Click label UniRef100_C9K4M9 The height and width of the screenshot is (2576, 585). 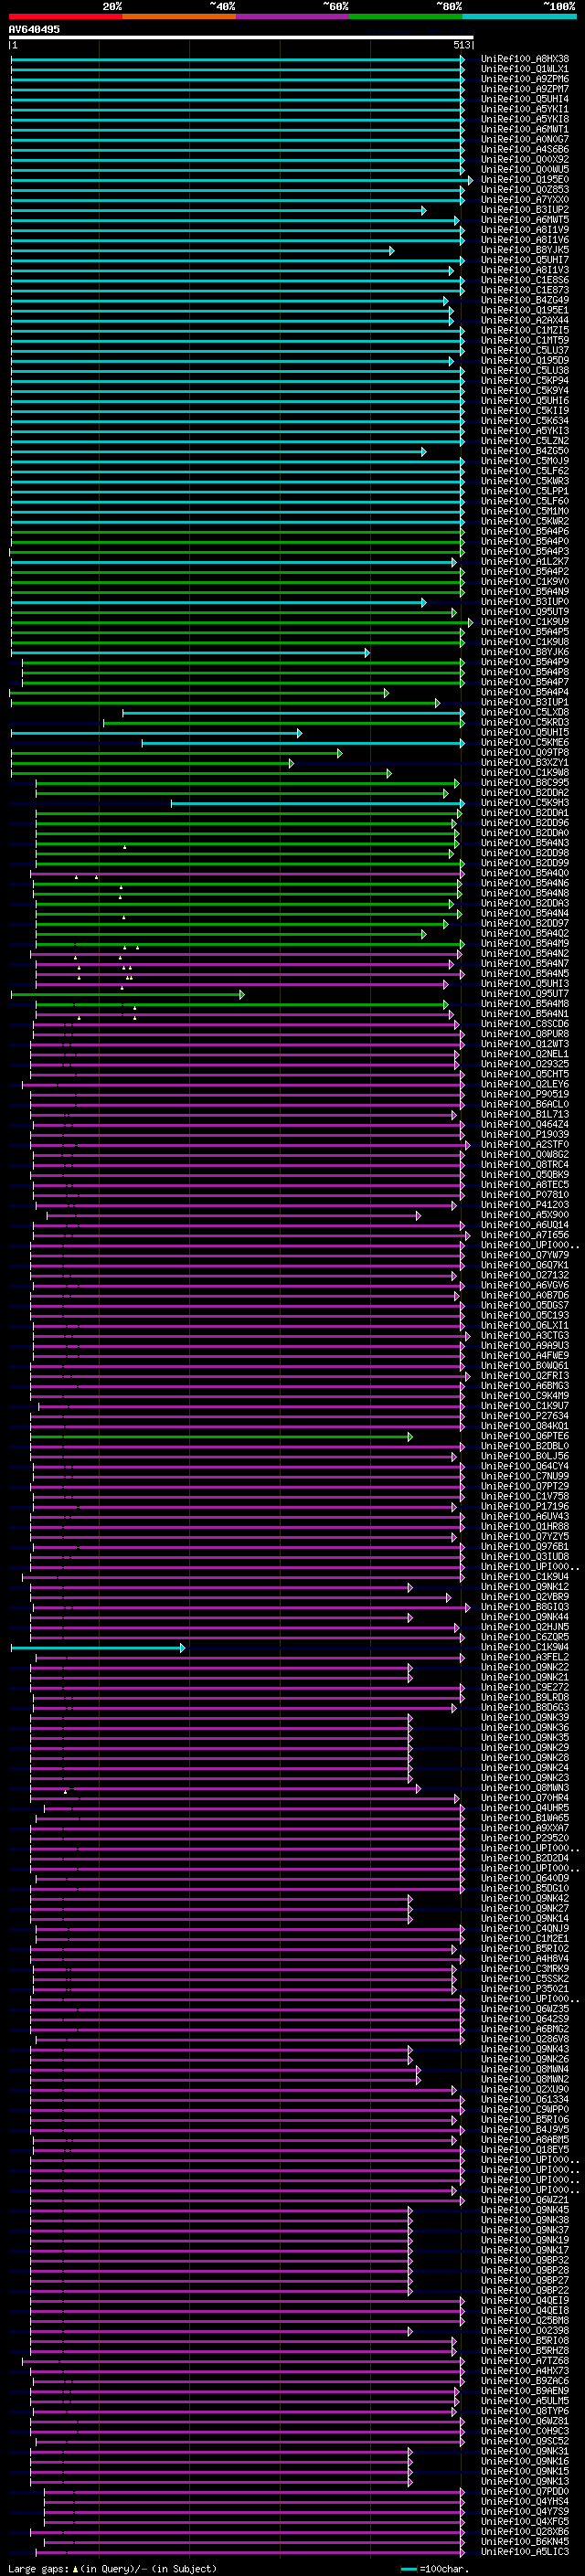525,1395
